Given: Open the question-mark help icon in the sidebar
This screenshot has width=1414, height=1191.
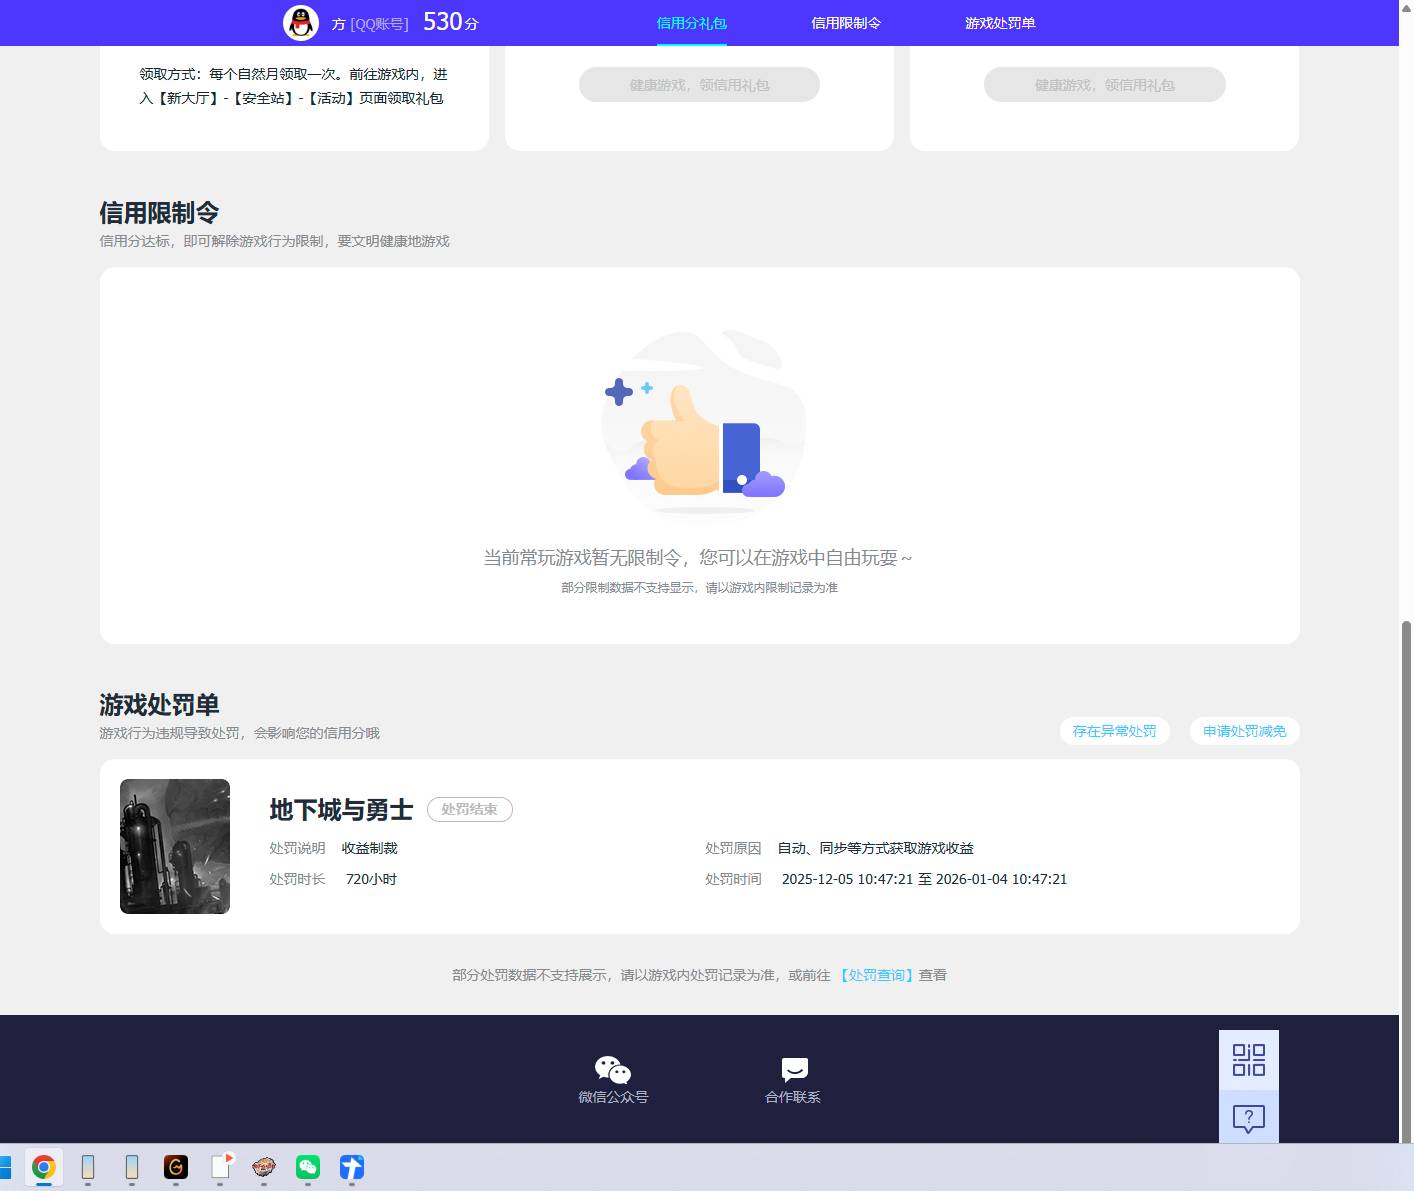Looking at the screenshot, I should pos(1248,1120).
